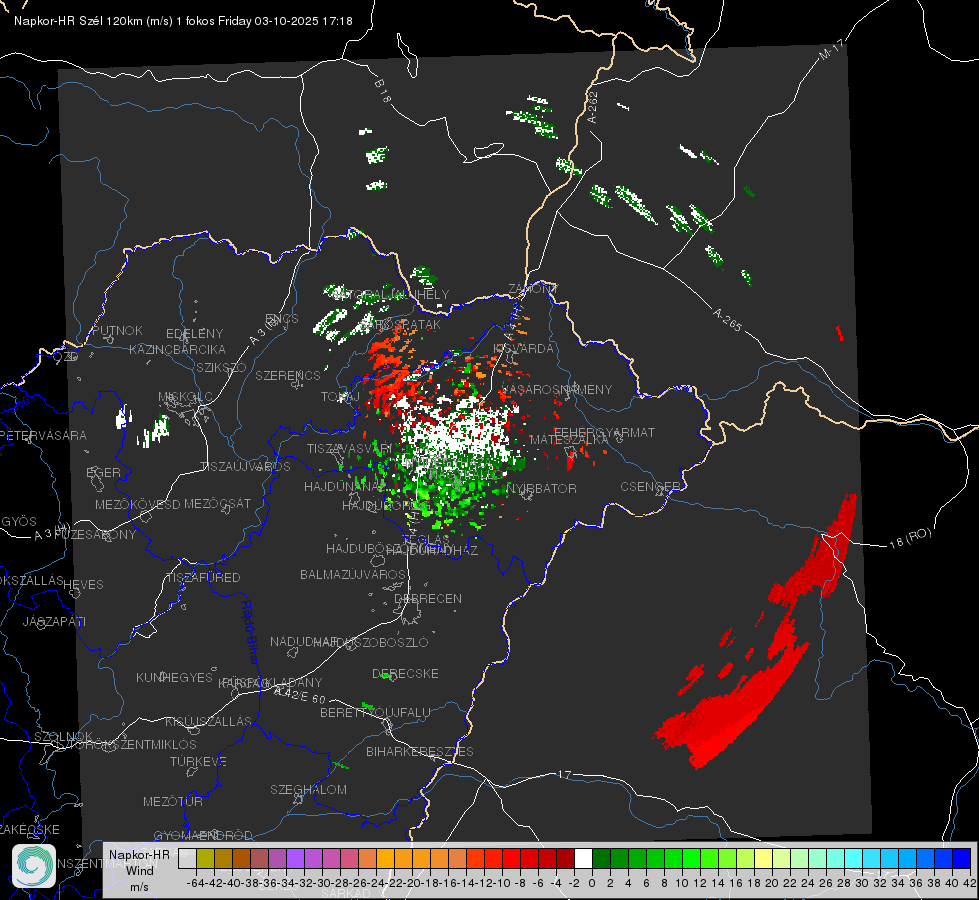Image resolution: width=979 pixels, height=900 pixels.
Task: Select the MEZŐTÚR town label
Action: [x=173, y=801]
